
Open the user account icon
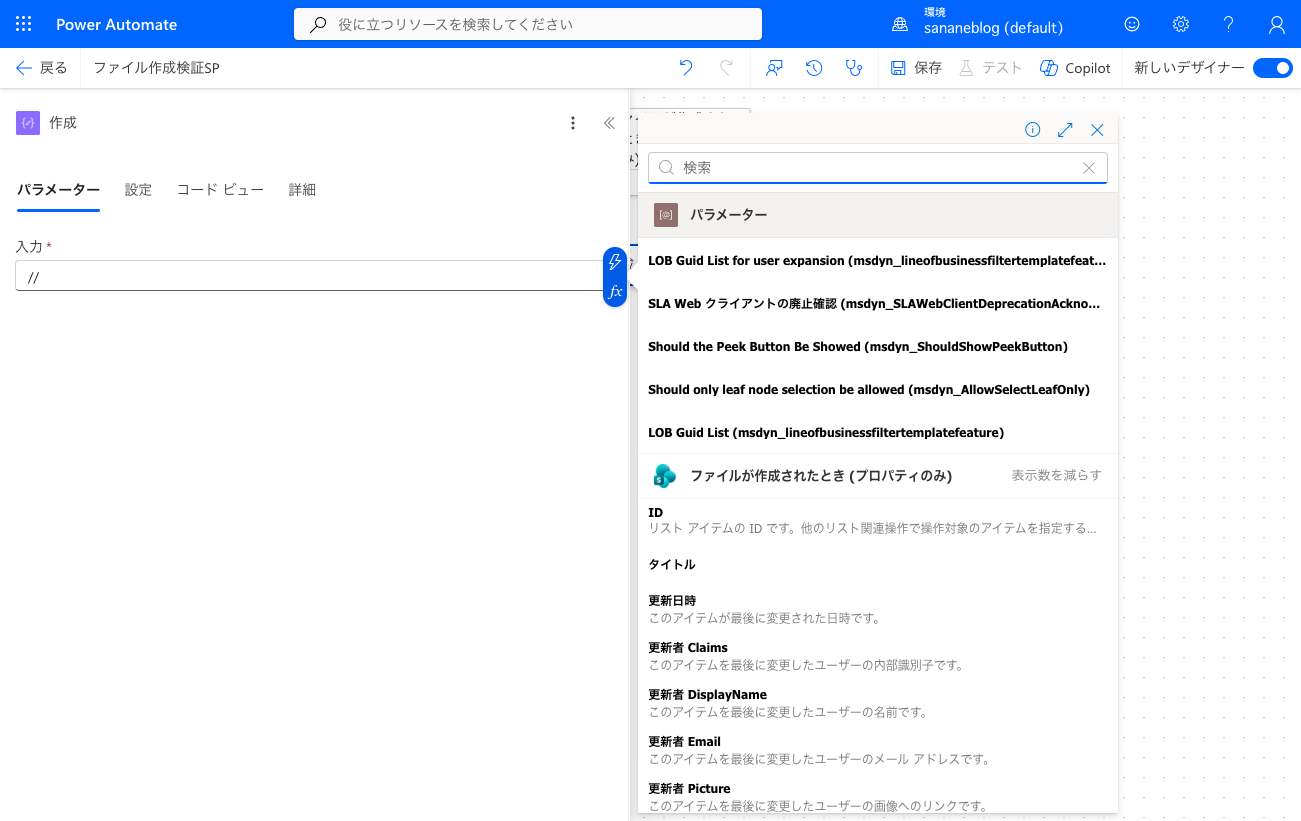click(x=1277, y=24)
